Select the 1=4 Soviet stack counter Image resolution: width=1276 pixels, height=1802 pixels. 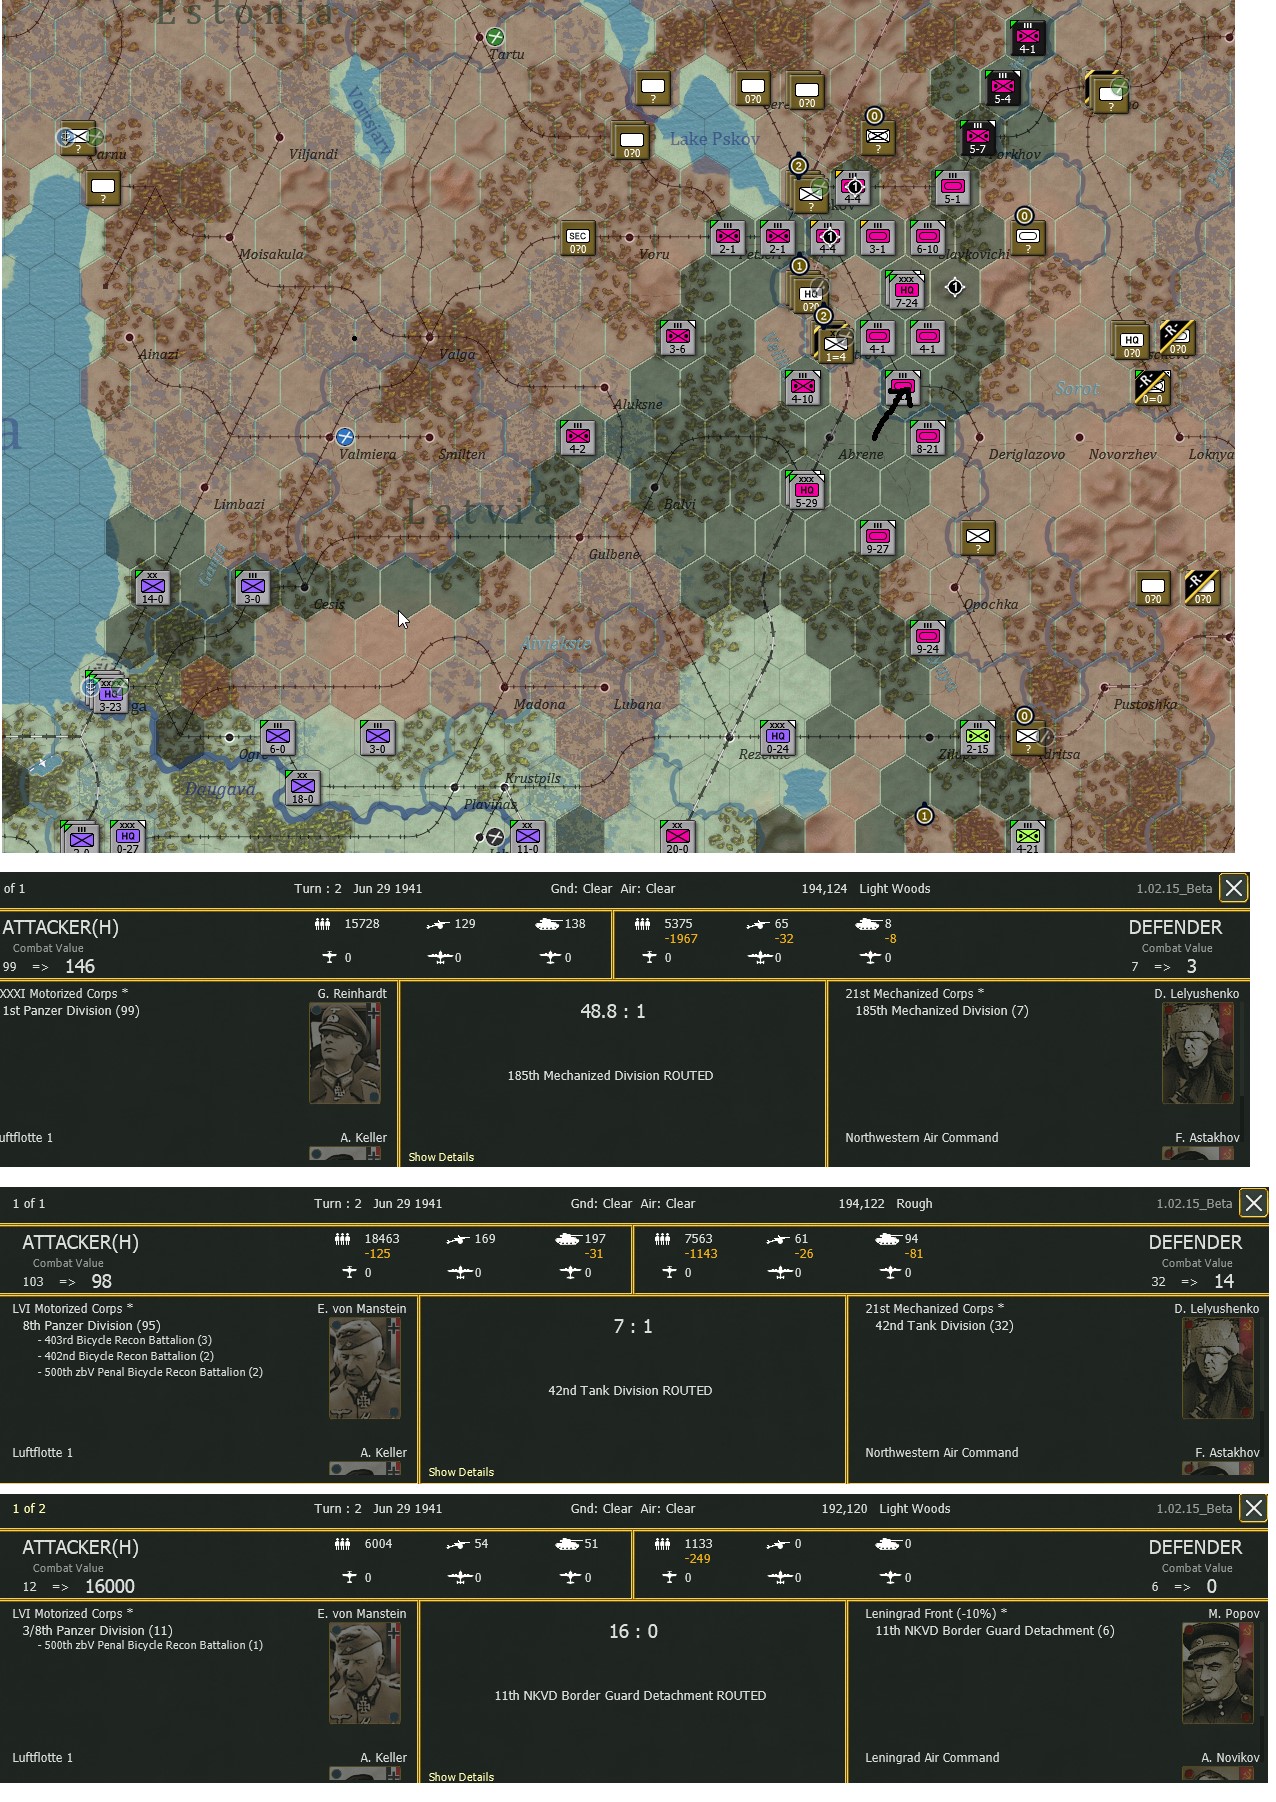834,346
